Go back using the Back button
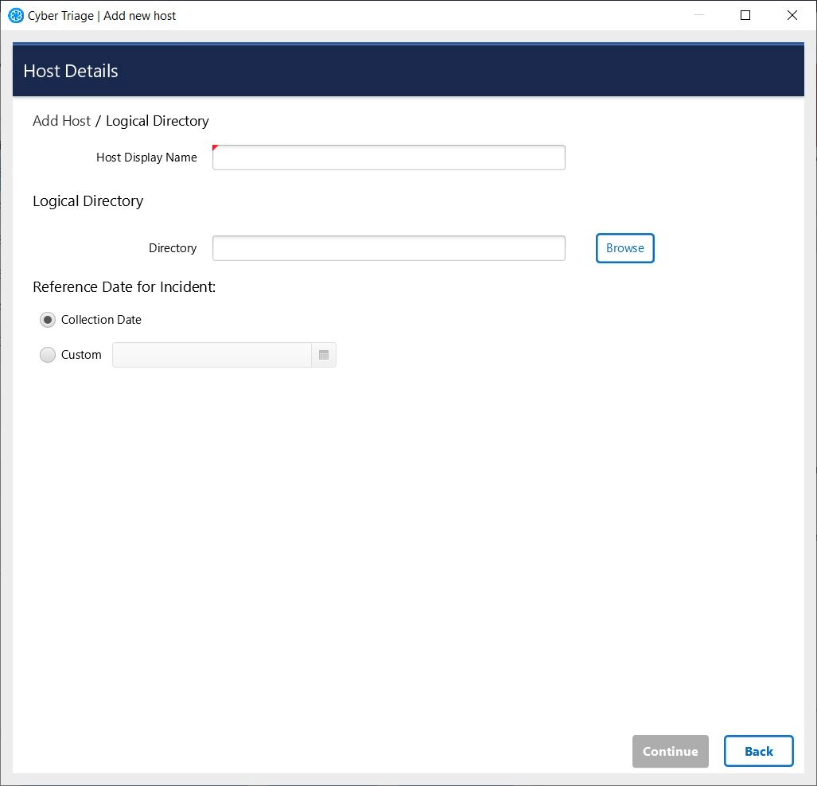This screenshot has height=786, width=817. [758, 752]
